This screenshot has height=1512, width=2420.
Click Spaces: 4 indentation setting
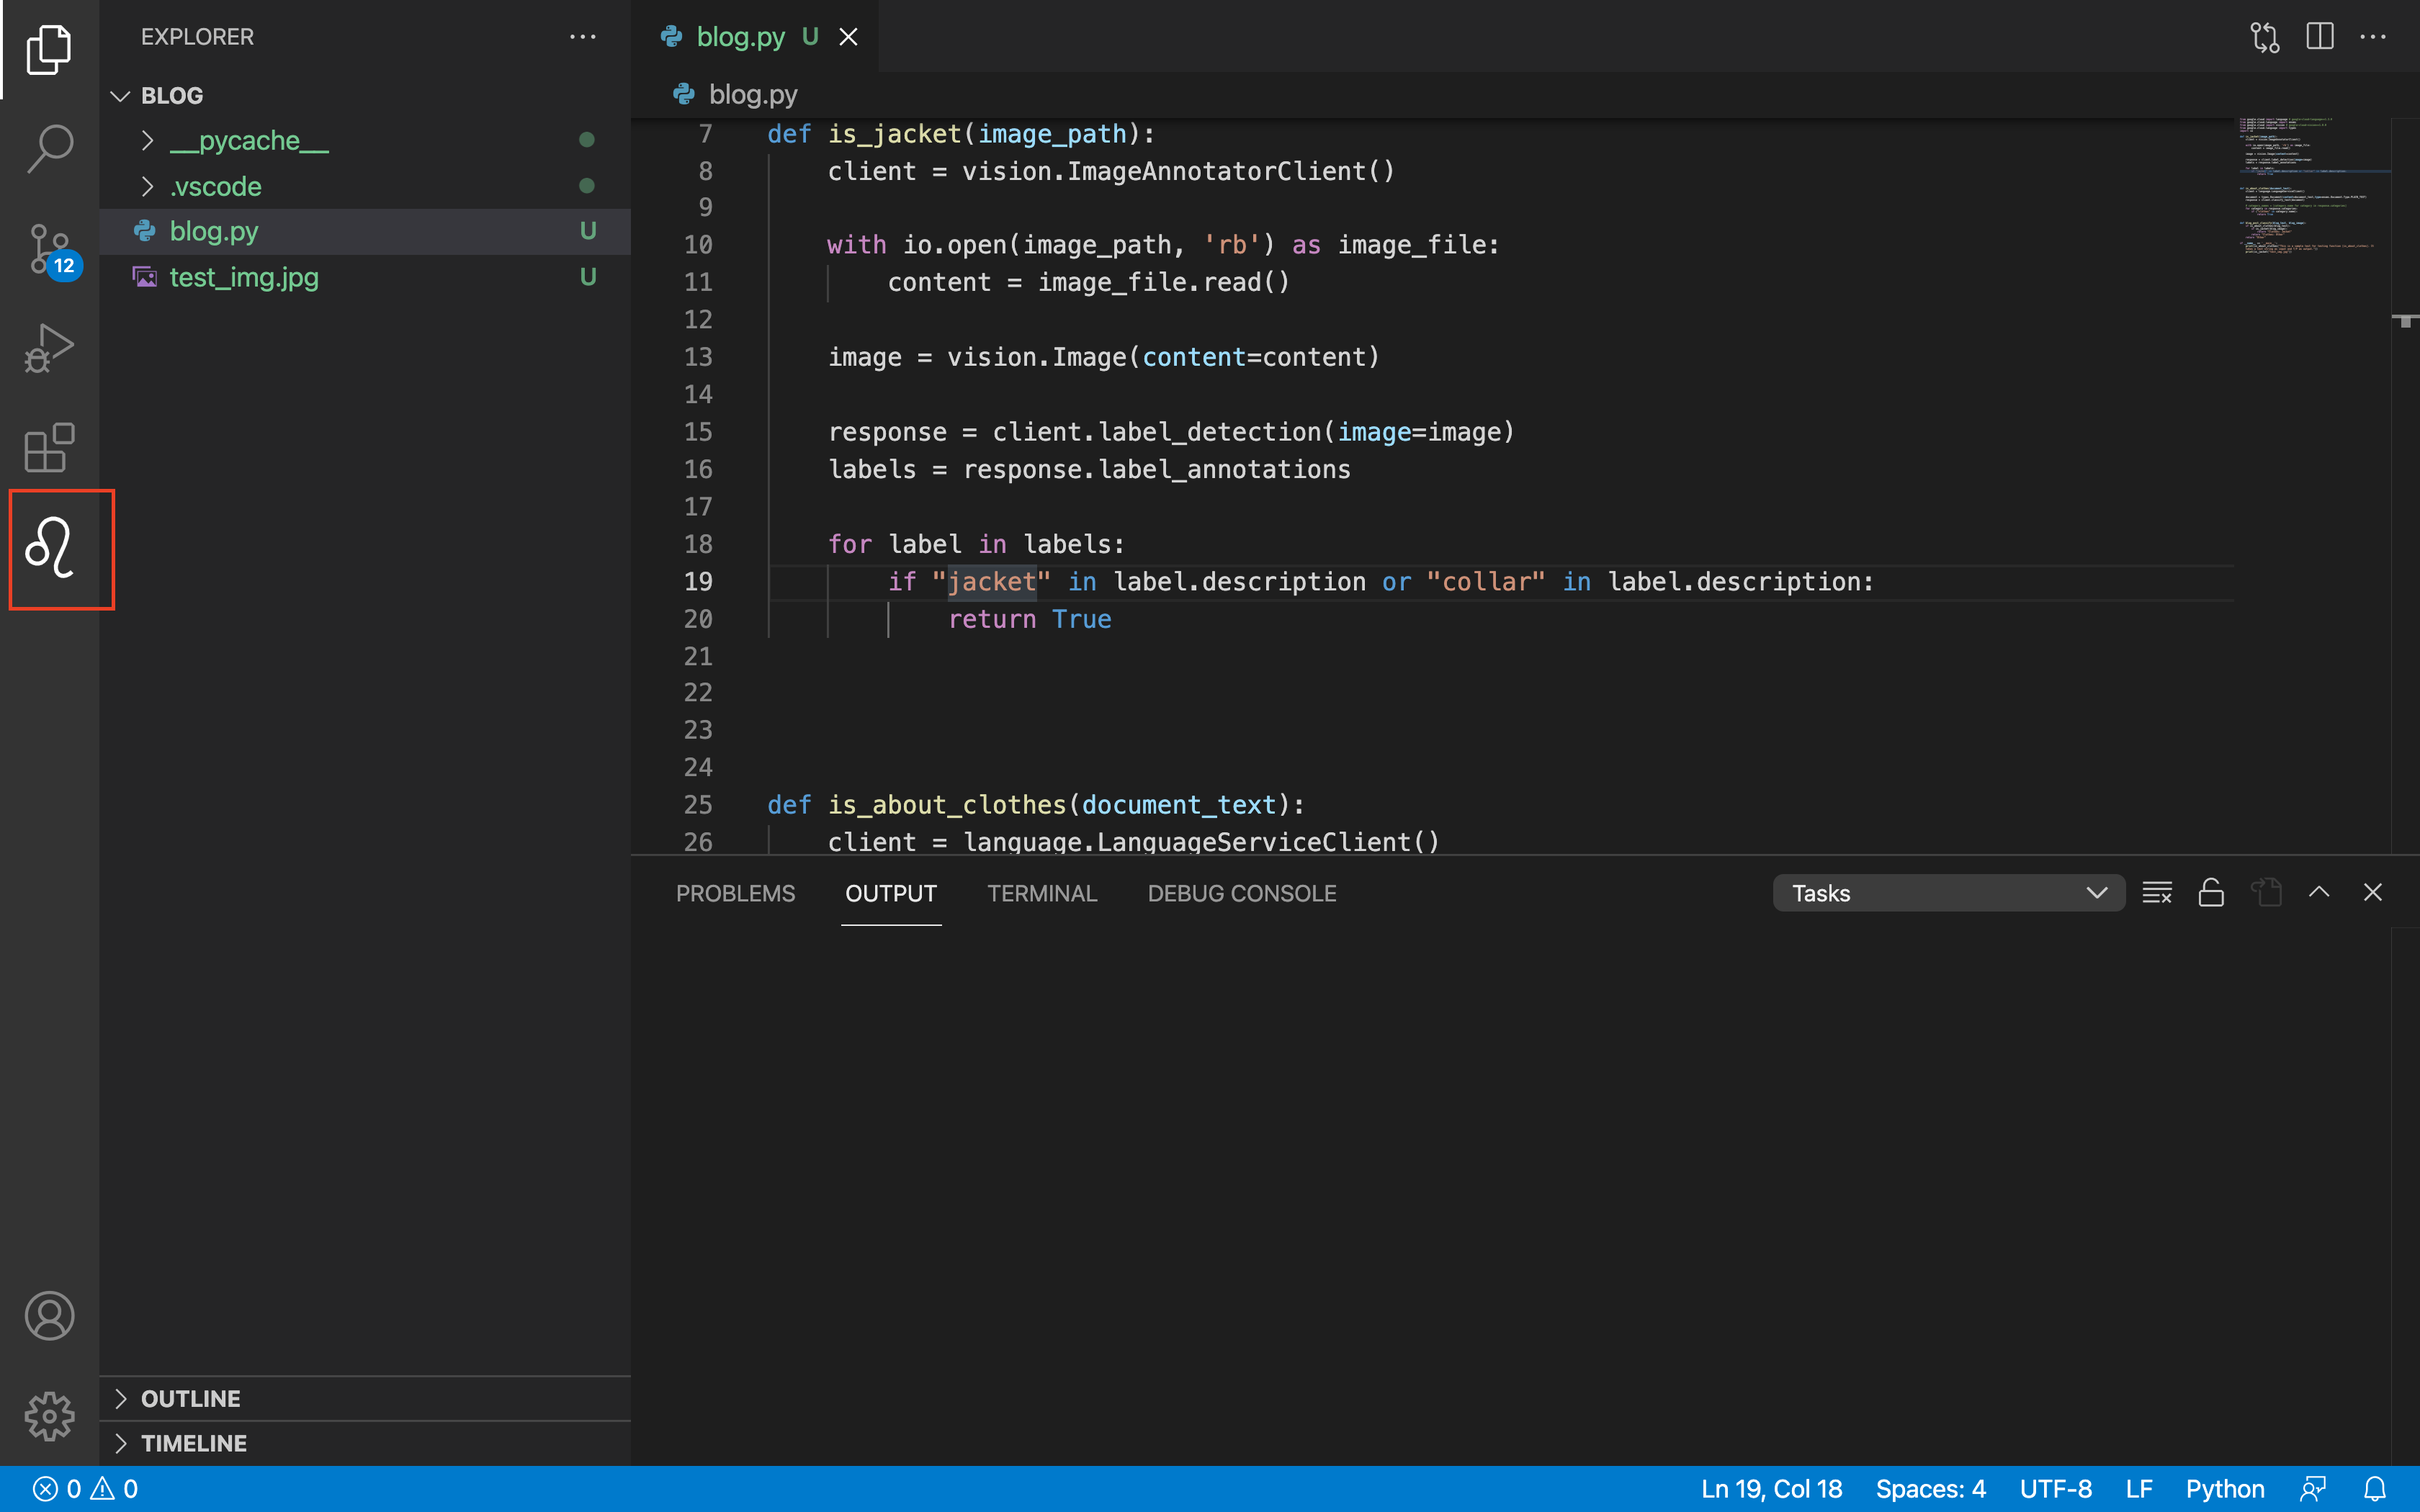pos(1930,1489)
